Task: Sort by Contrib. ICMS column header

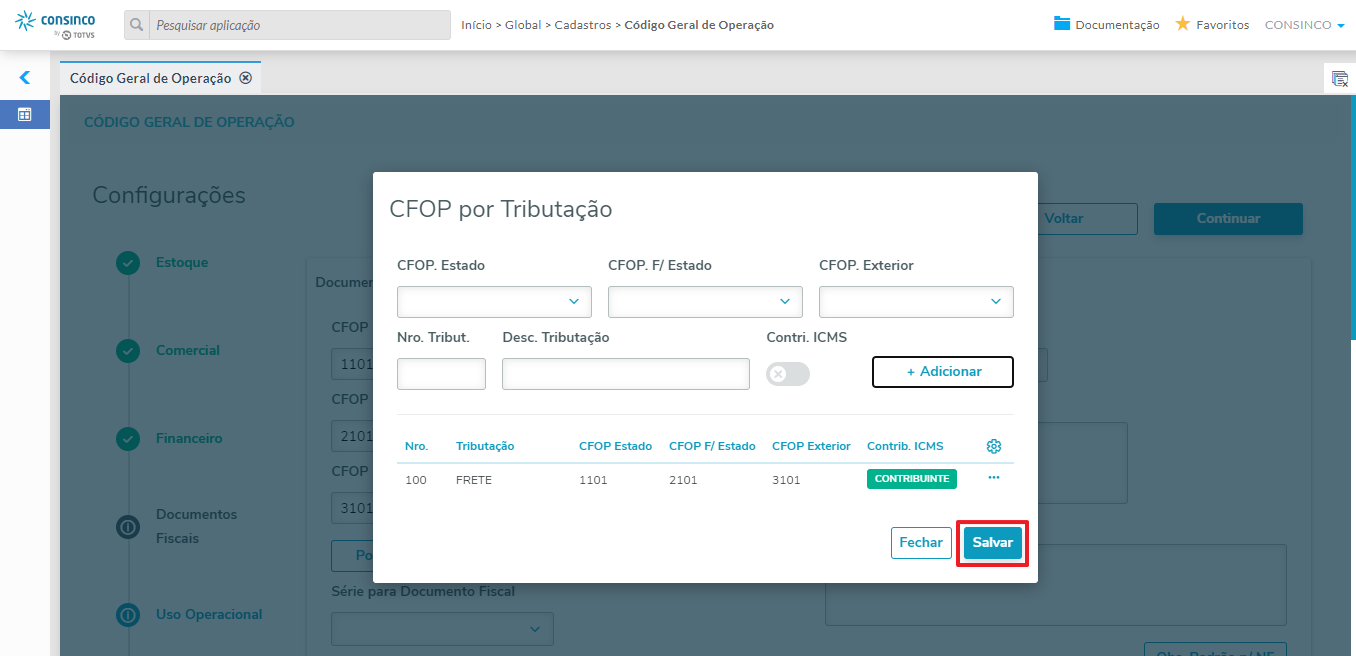Action: [905, 446]
